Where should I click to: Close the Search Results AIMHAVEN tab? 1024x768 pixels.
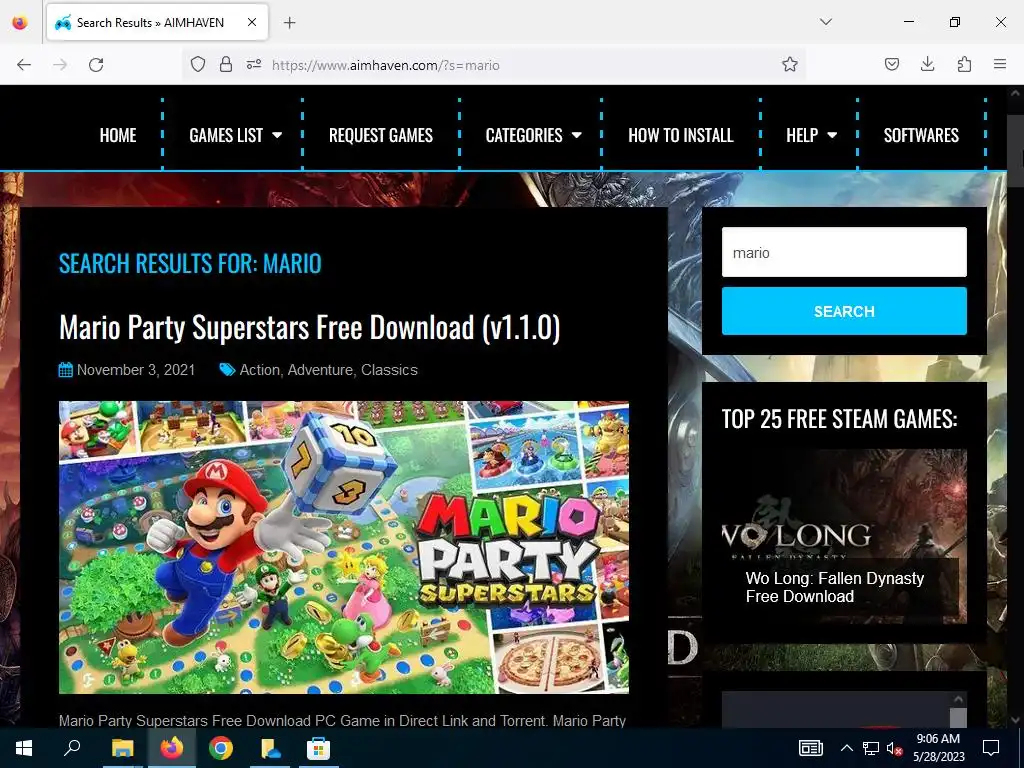click(252, 22)
